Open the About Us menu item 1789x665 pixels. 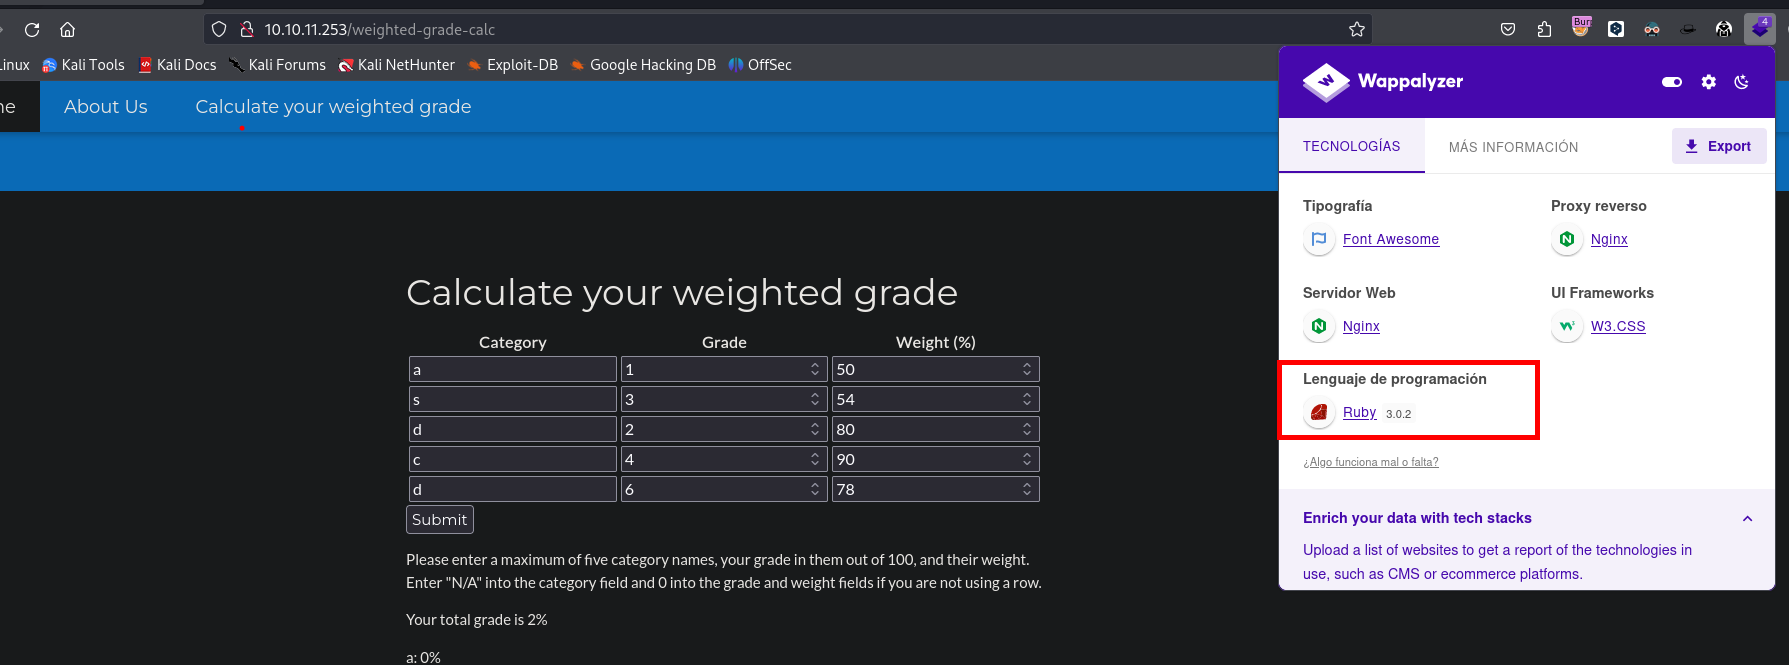pos(106,107)
